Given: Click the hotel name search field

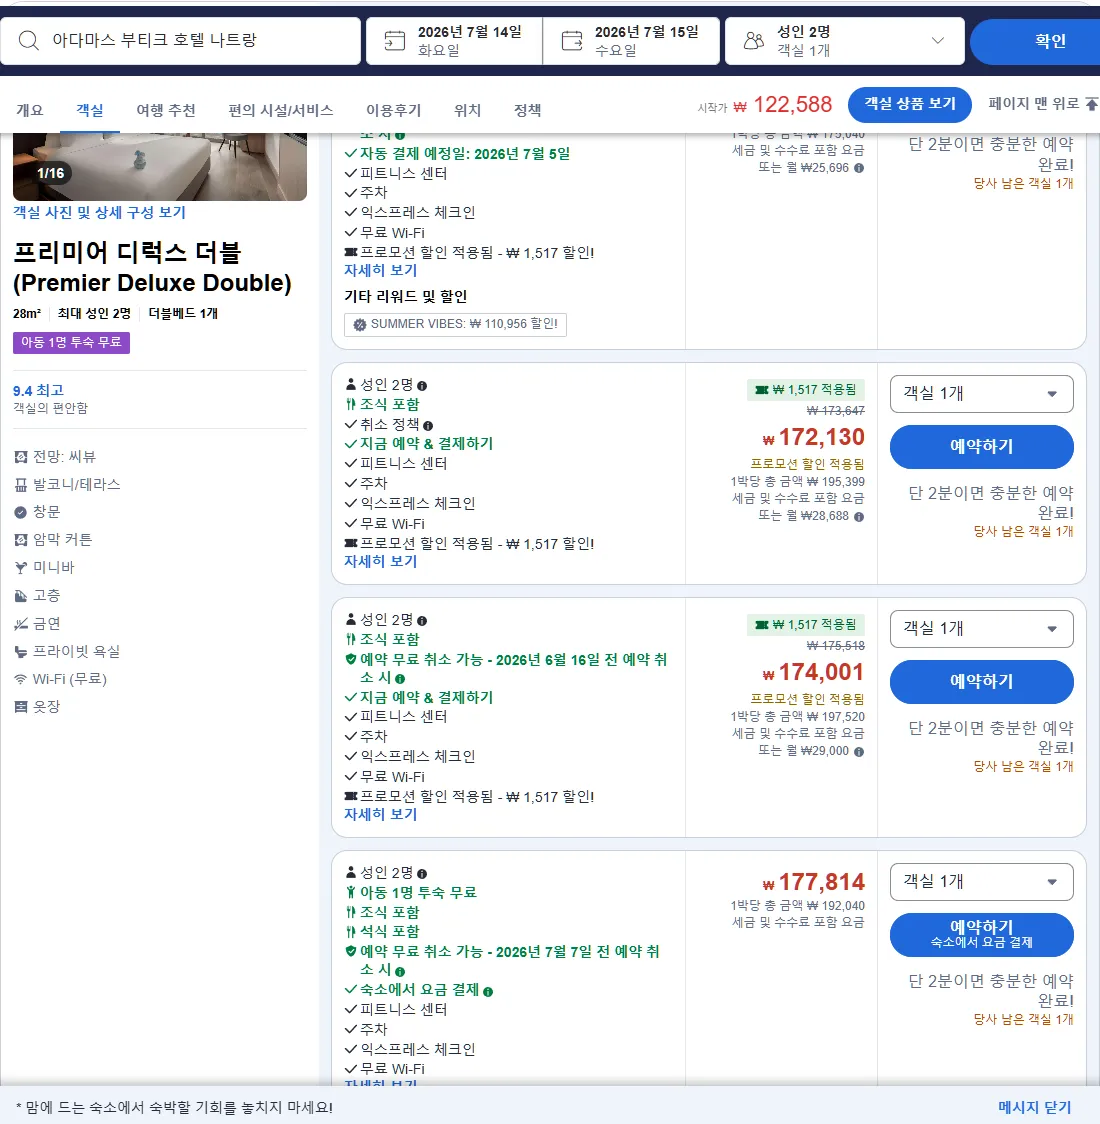Looking at the screenshot, I should click(x=181, y=41).
